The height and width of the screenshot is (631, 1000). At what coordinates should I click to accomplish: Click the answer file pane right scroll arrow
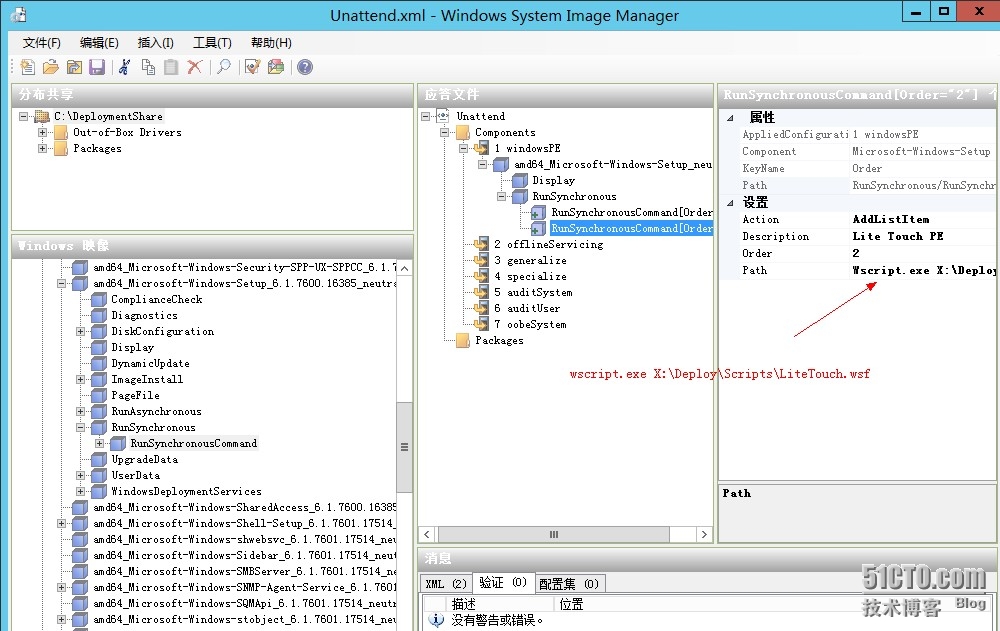click(704, 534)
